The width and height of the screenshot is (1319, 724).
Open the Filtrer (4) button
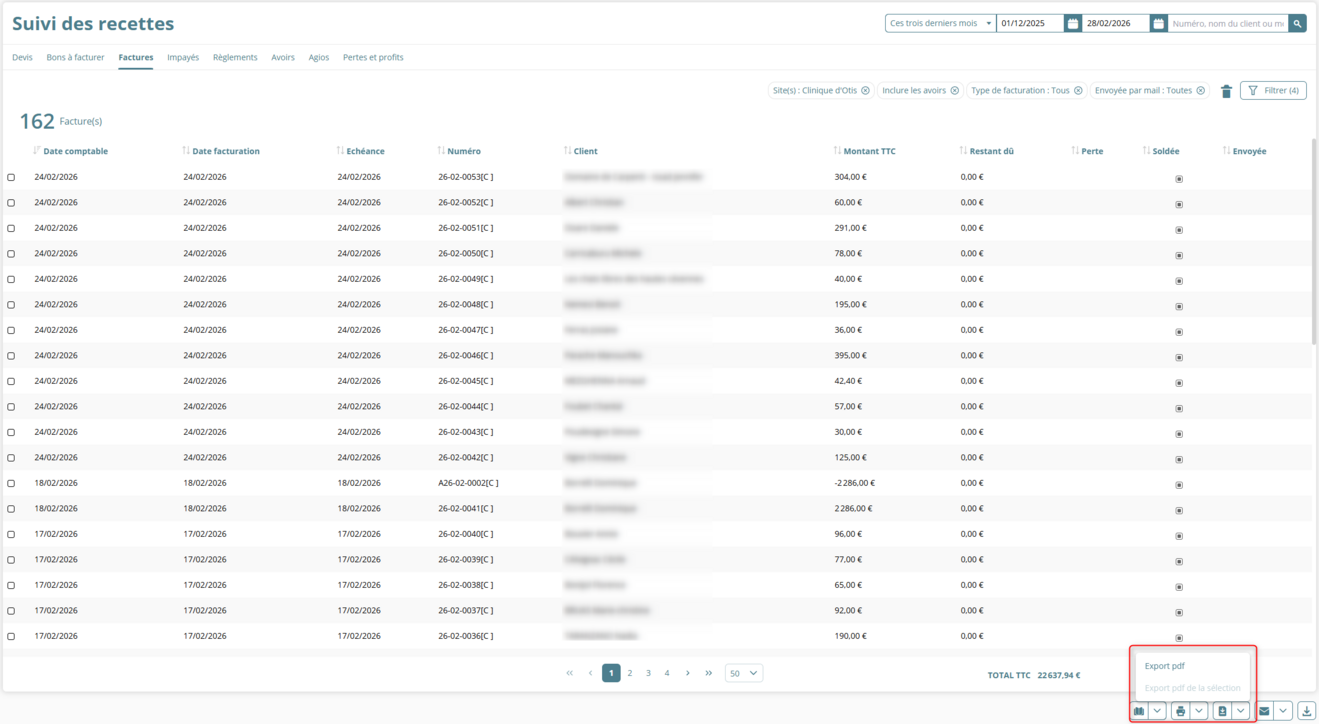click(x=1273, y=91)
